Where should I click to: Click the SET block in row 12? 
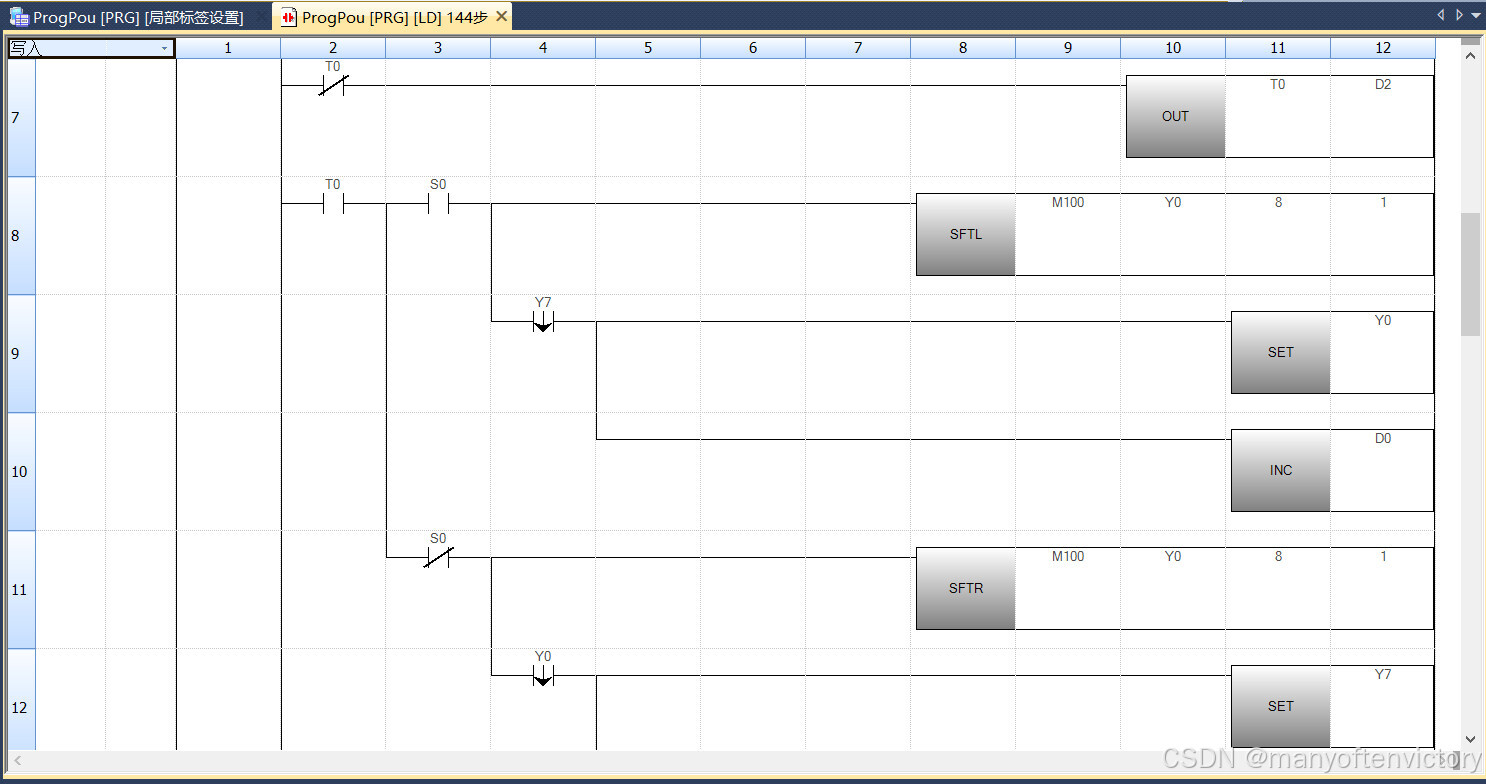1280,706
